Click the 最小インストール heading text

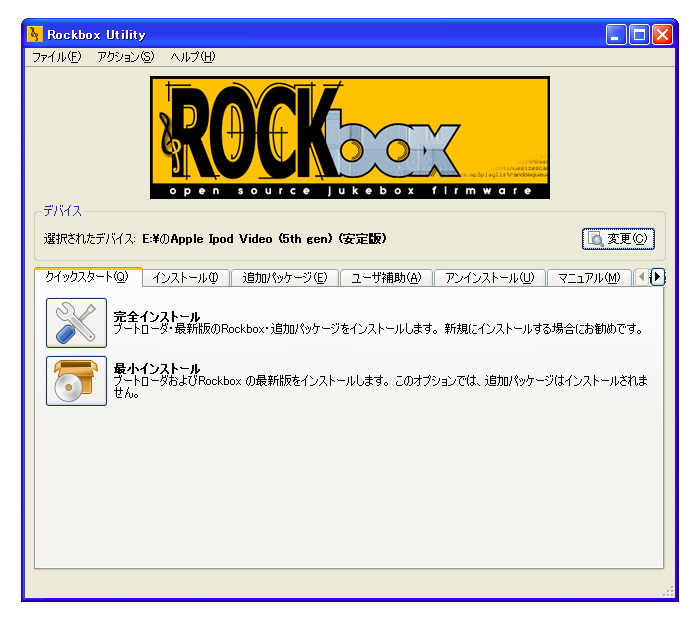157,368
